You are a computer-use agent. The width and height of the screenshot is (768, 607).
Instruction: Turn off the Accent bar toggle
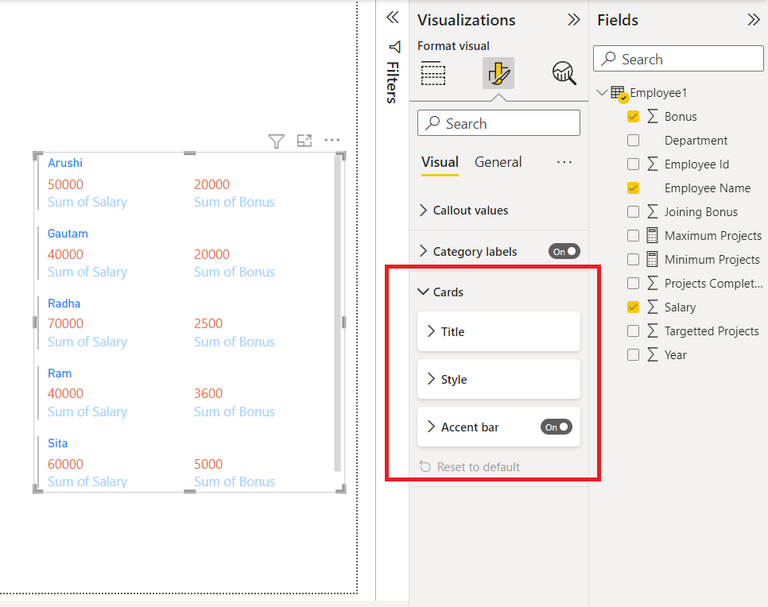[x=556, y=427]
